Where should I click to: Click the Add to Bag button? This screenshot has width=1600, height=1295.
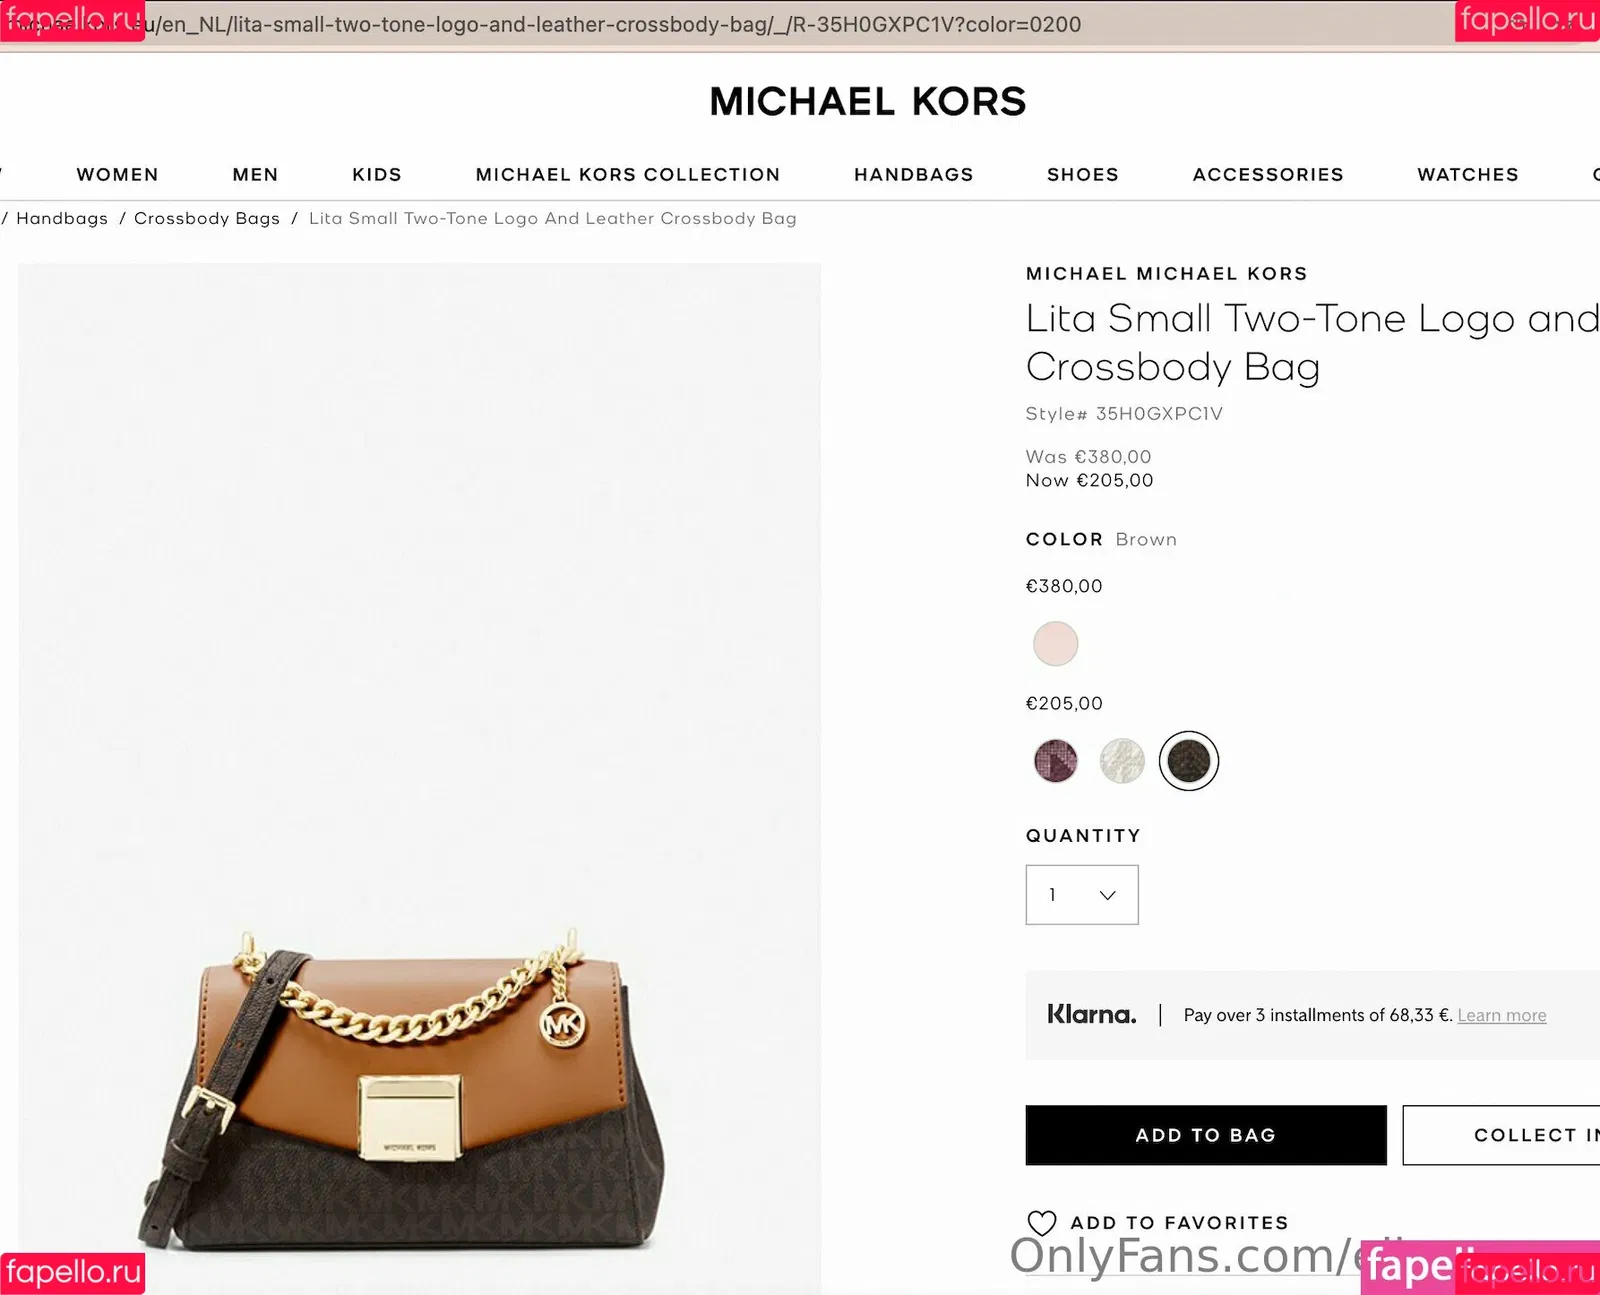pos(1205,1135)
